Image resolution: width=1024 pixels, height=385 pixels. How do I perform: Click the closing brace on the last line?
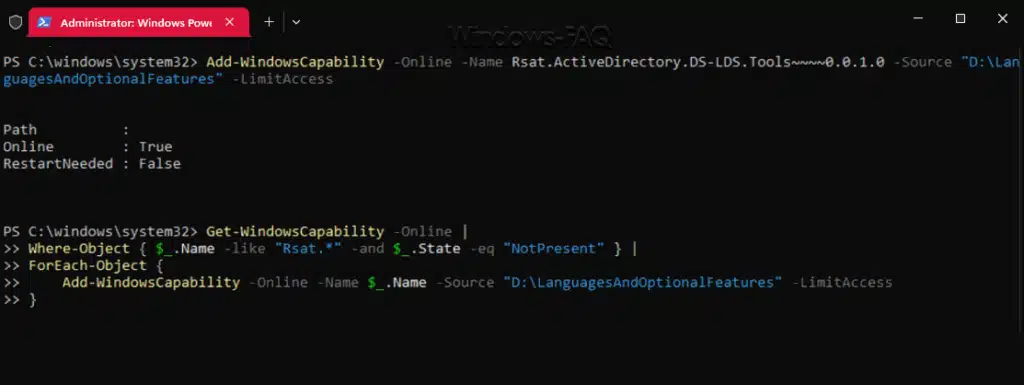click(x=33, y=300)
